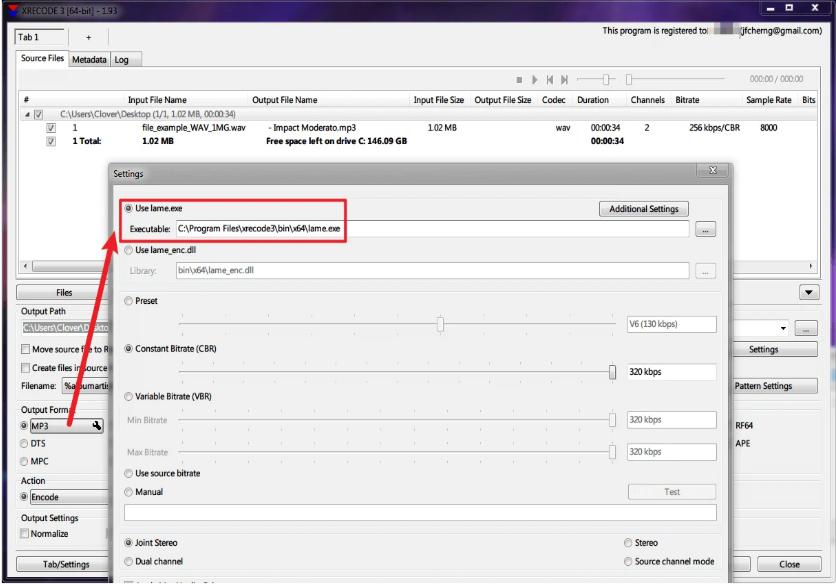The height and width of the screenshot is (584, 836).
Task: Select Constant Bitrate (CBR) mode
Action: tap(128, 349)
